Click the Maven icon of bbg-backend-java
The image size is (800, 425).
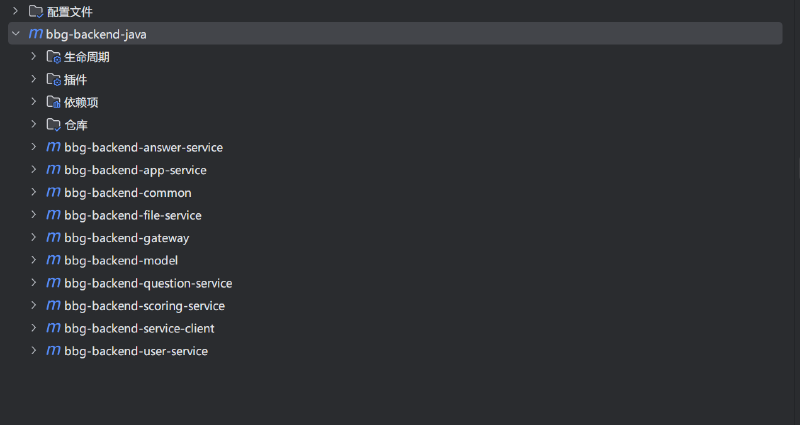point(36,34)
